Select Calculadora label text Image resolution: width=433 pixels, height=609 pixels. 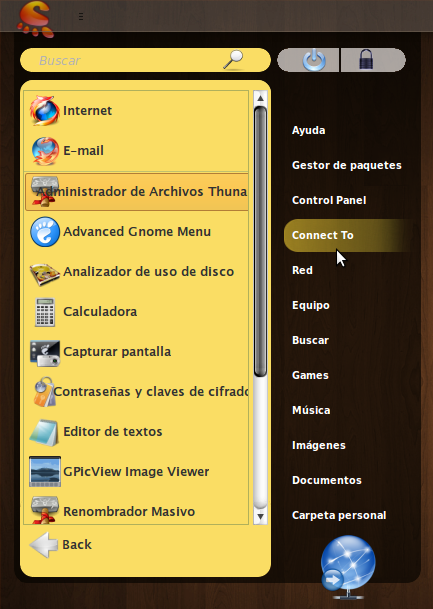(100, 311)
